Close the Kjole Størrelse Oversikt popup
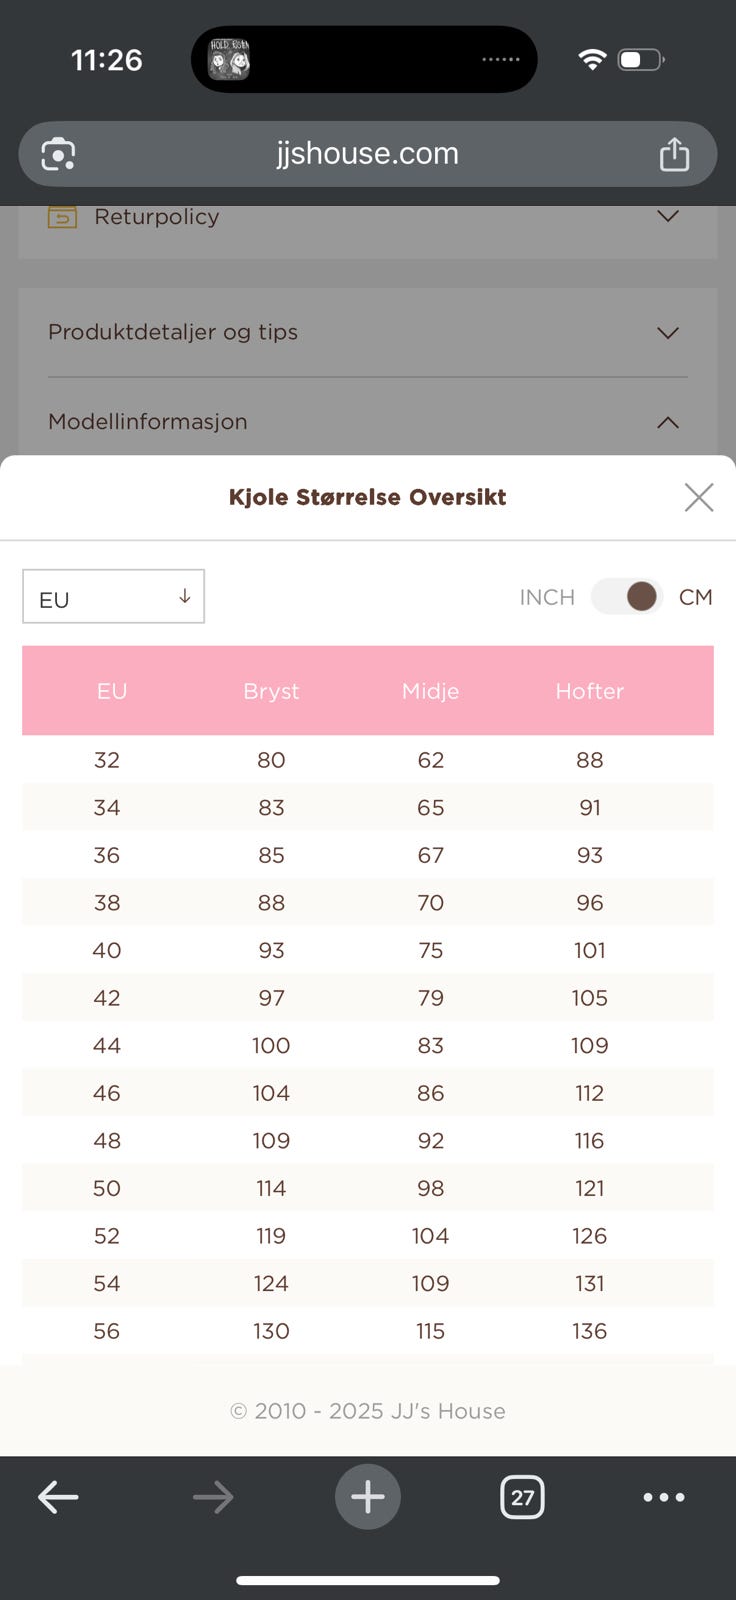The image size is (736, 1600). coord(698,497)
